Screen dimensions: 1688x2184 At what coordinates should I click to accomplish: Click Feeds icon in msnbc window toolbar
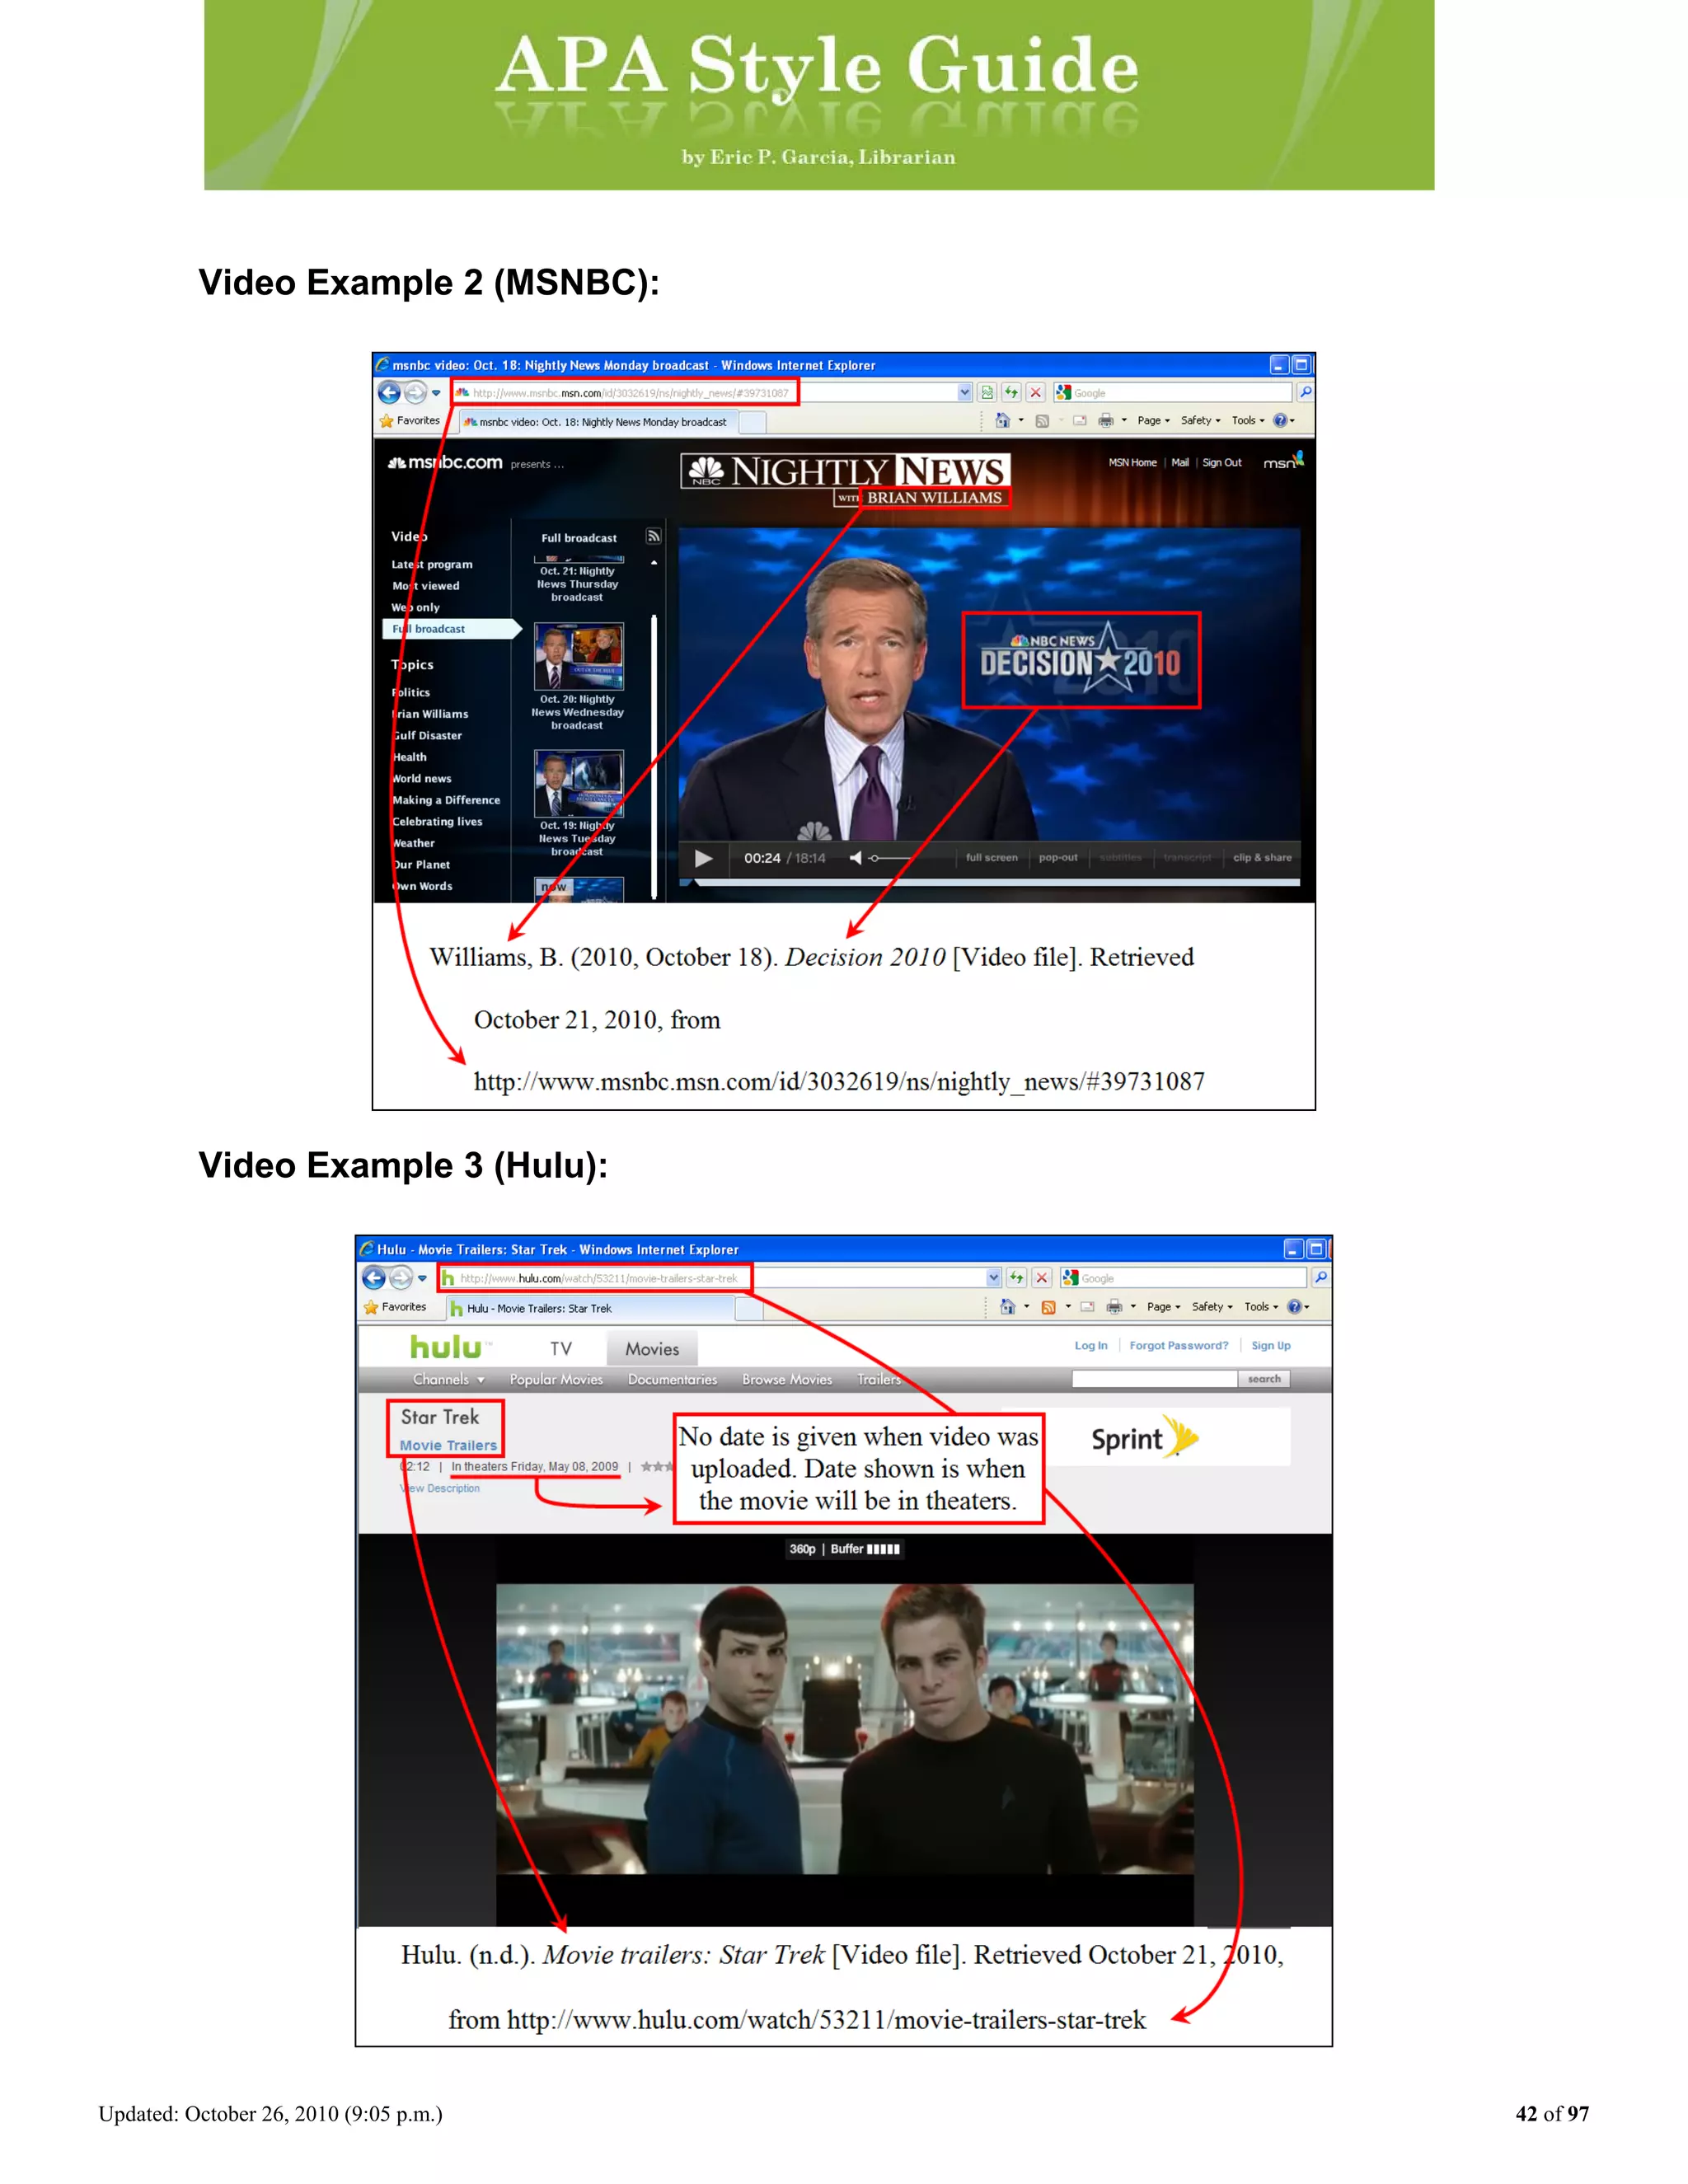tap(1042, 421)
